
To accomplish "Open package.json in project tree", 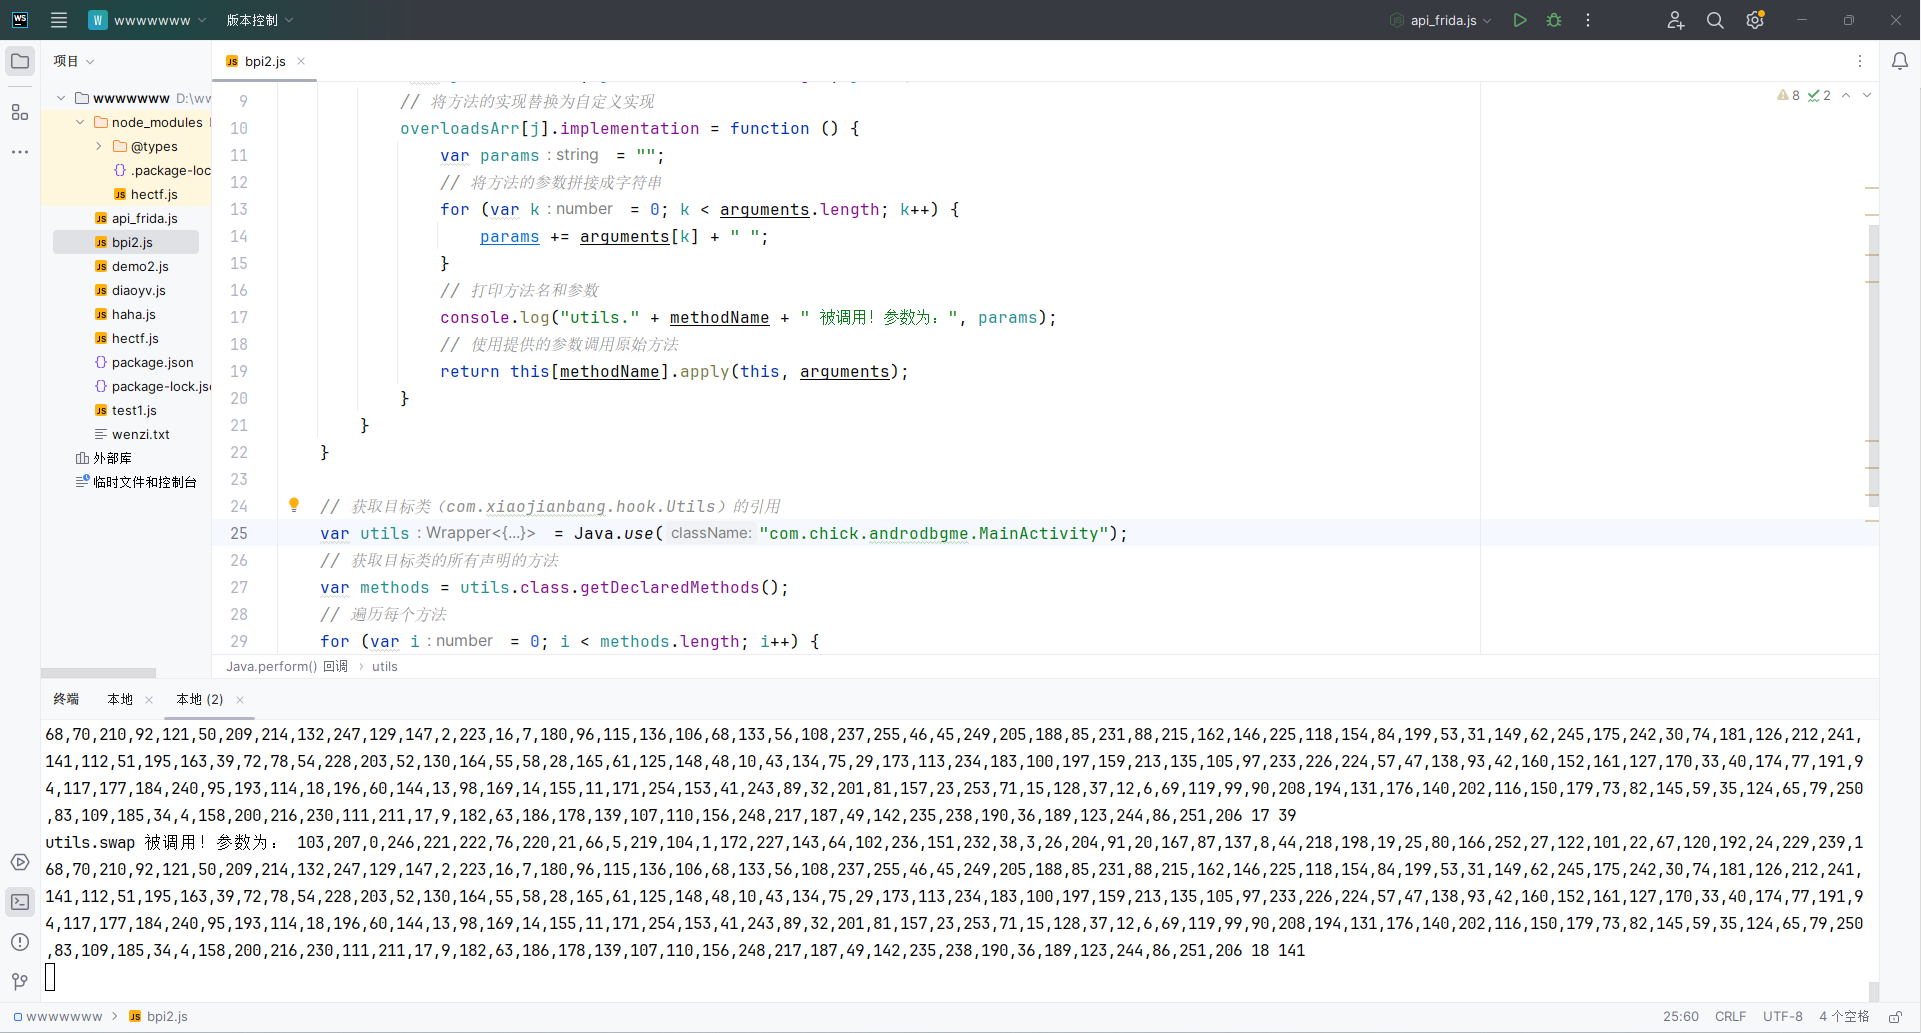I will tap(152, 362).
